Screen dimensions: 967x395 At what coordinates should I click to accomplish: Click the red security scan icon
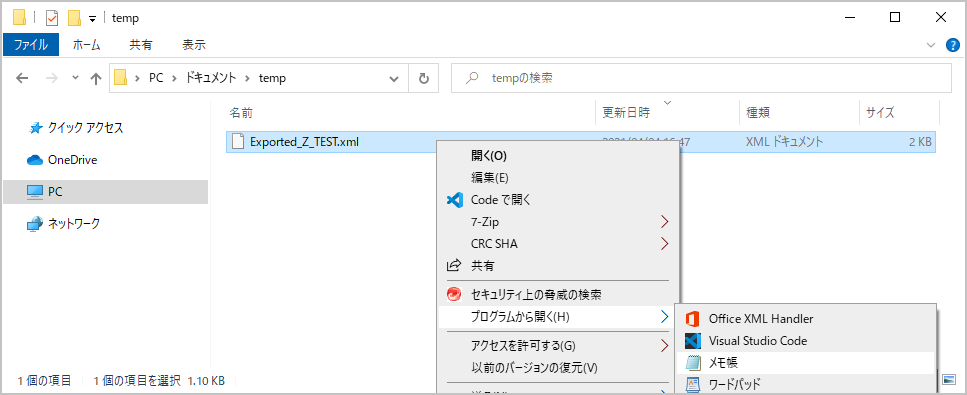(454, 294)
